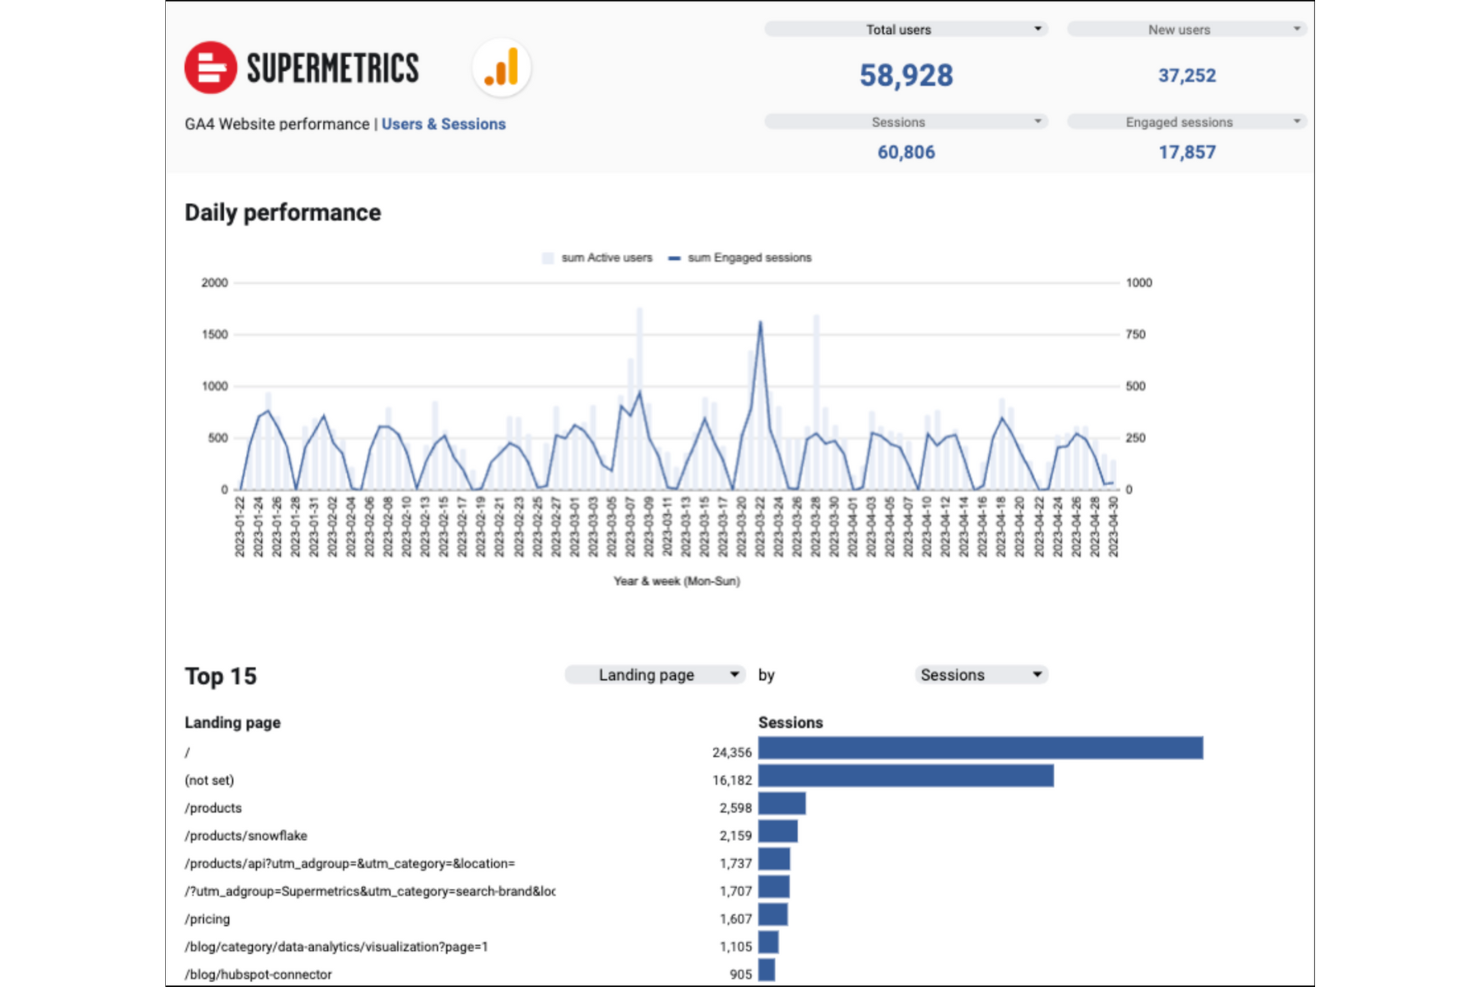The height and width of the screenshot is (987, 1480).
Task: Click the 16,182 sessions bar
Action: coord(906,776)
